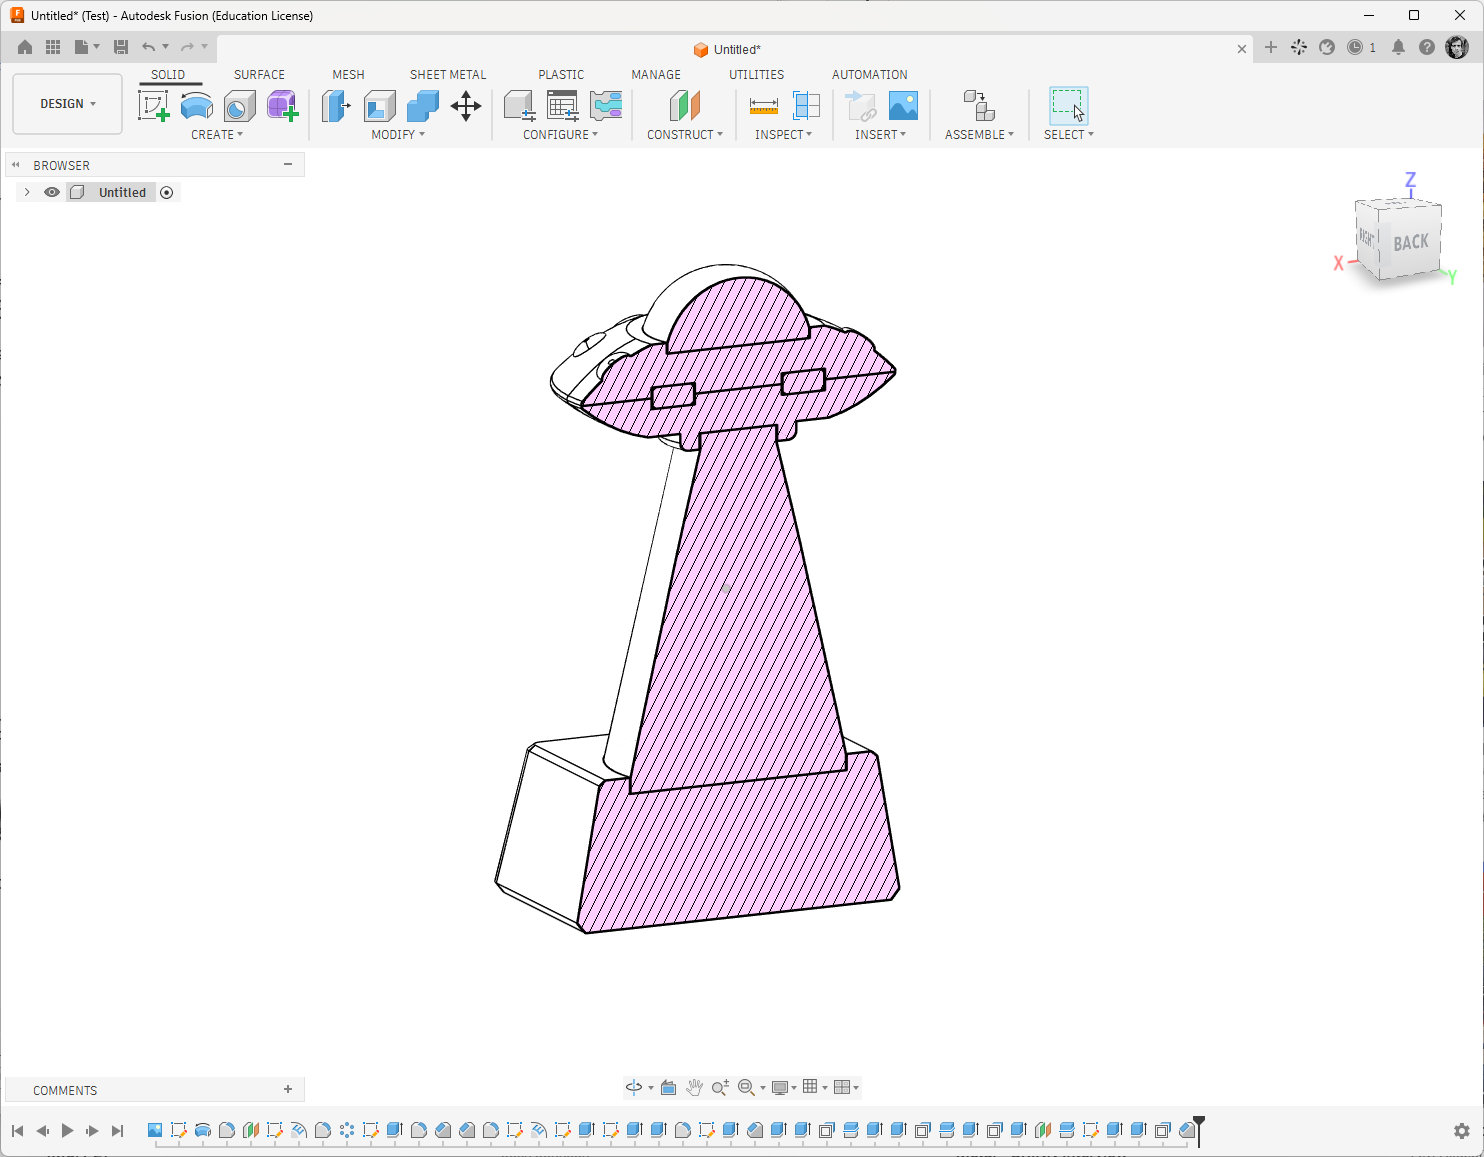1484x1157 pixels.
Task: Open the Change Parameters table icon
Action: pos(563,105)
